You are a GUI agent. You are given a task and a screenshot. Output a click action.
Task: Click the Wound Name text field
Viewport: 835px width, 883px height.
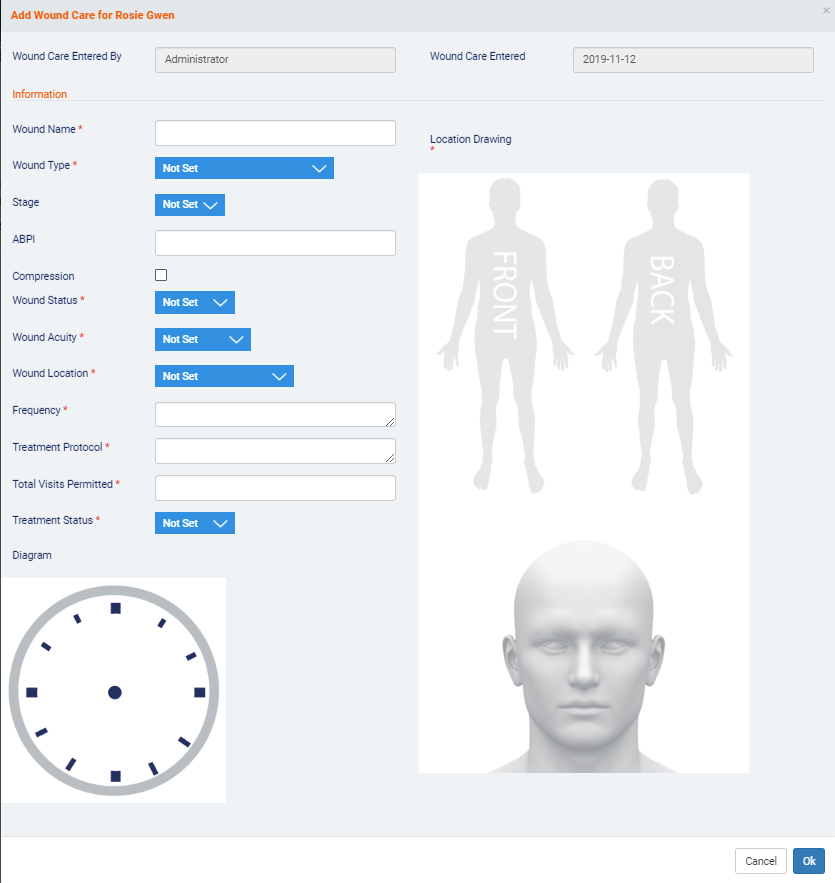pyautogui.click(x=275, y=133)
